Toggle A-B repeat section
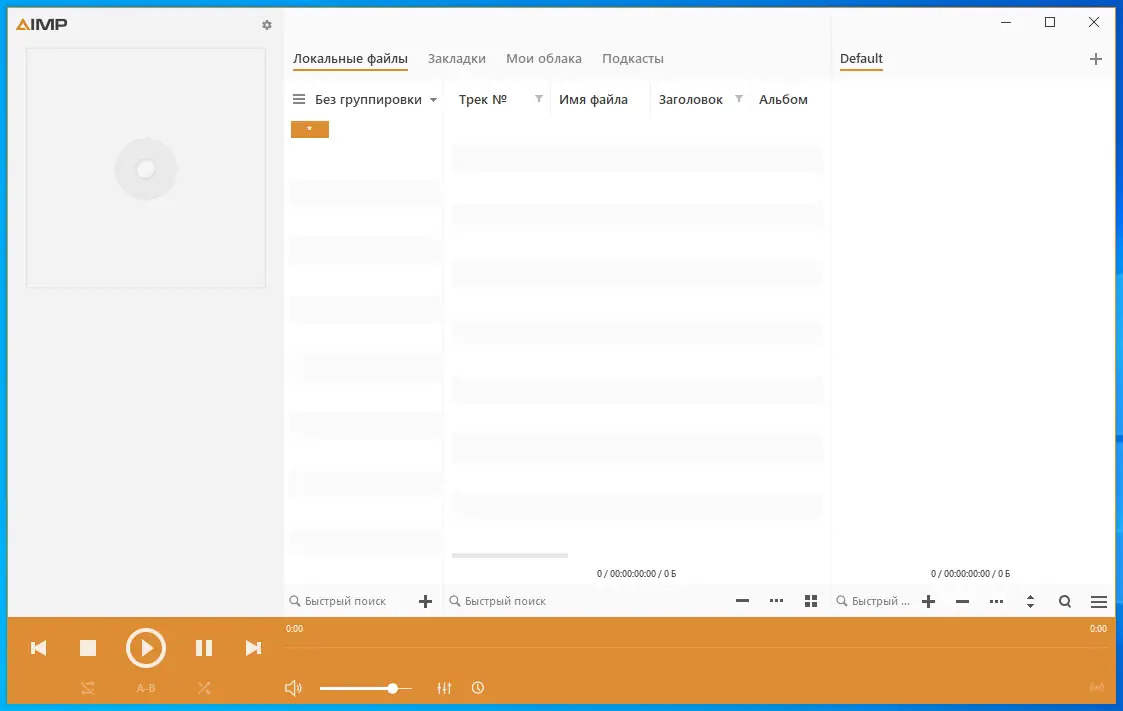Image resolution: width=1123 pixels, height=711 pixels. click(x=146, y=688)
